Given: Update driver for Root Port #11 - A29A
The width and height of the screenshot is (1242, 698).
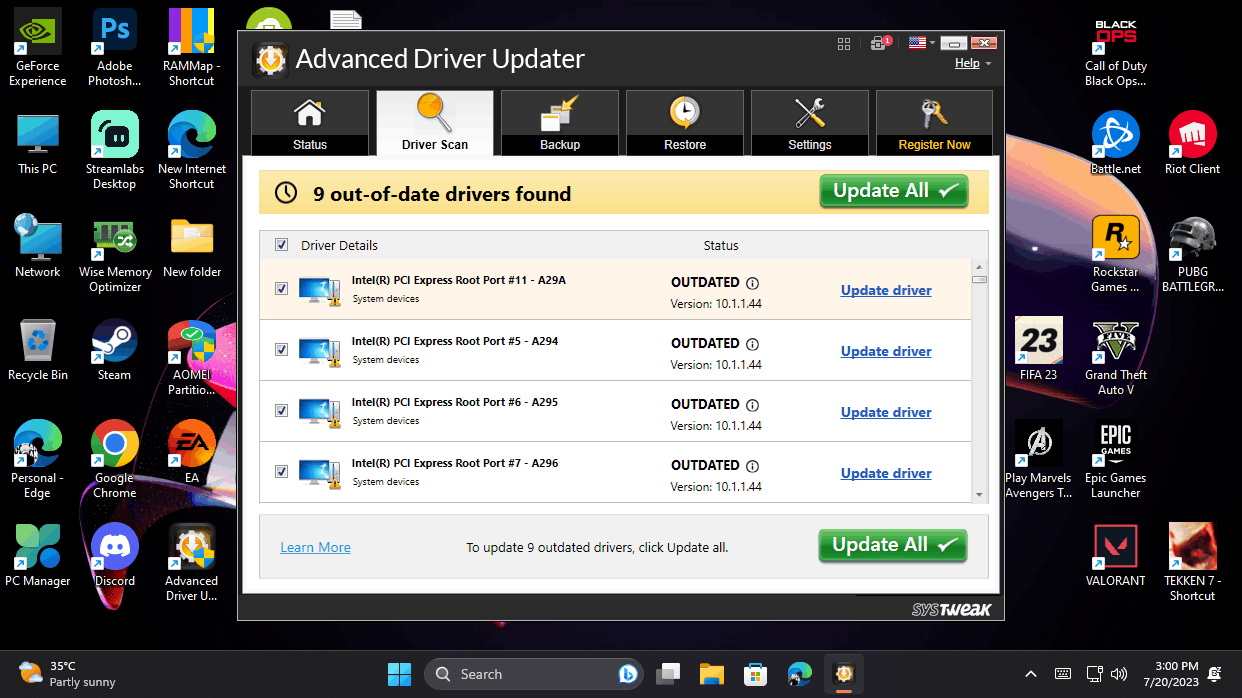Looking at the screenshot, I should point(886,290).
